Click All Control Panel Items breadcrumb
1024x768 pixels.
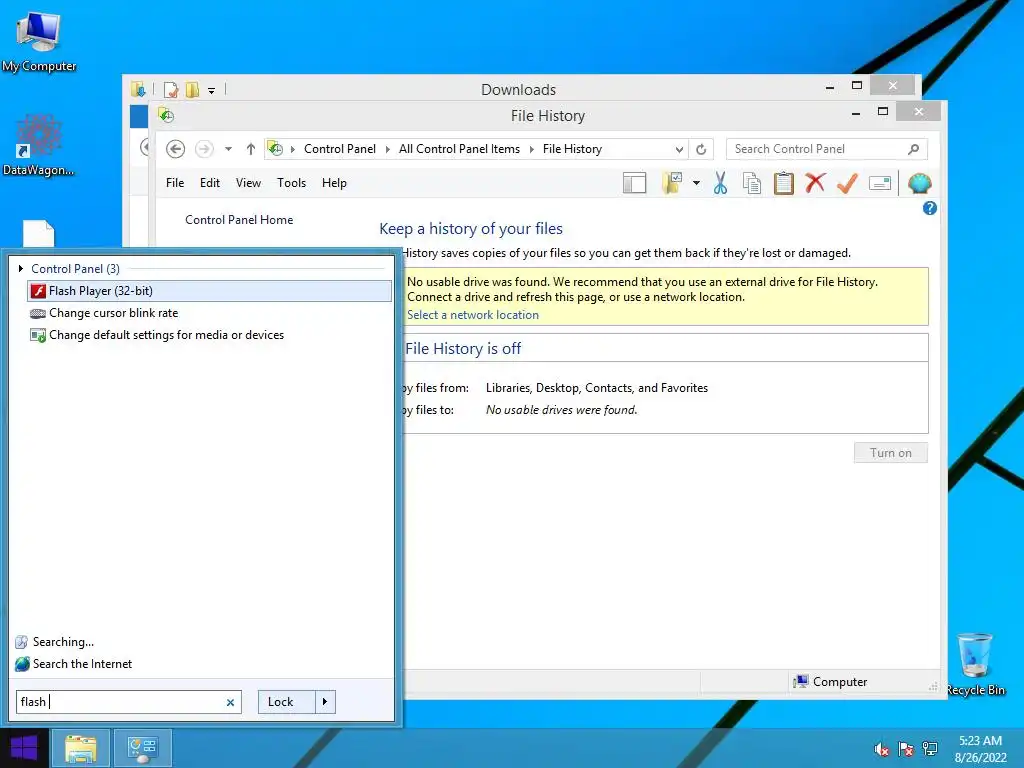459,149
